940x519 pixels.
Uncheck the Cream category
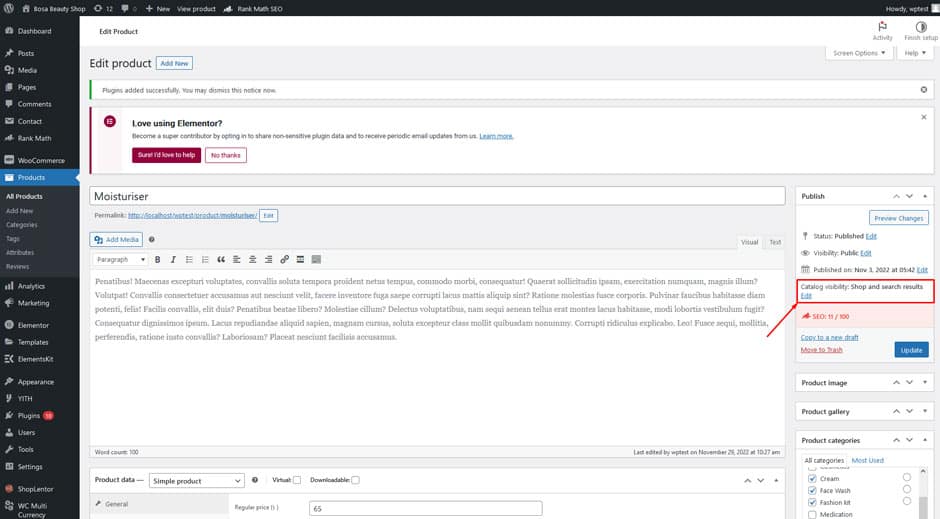tap(812, 479)
